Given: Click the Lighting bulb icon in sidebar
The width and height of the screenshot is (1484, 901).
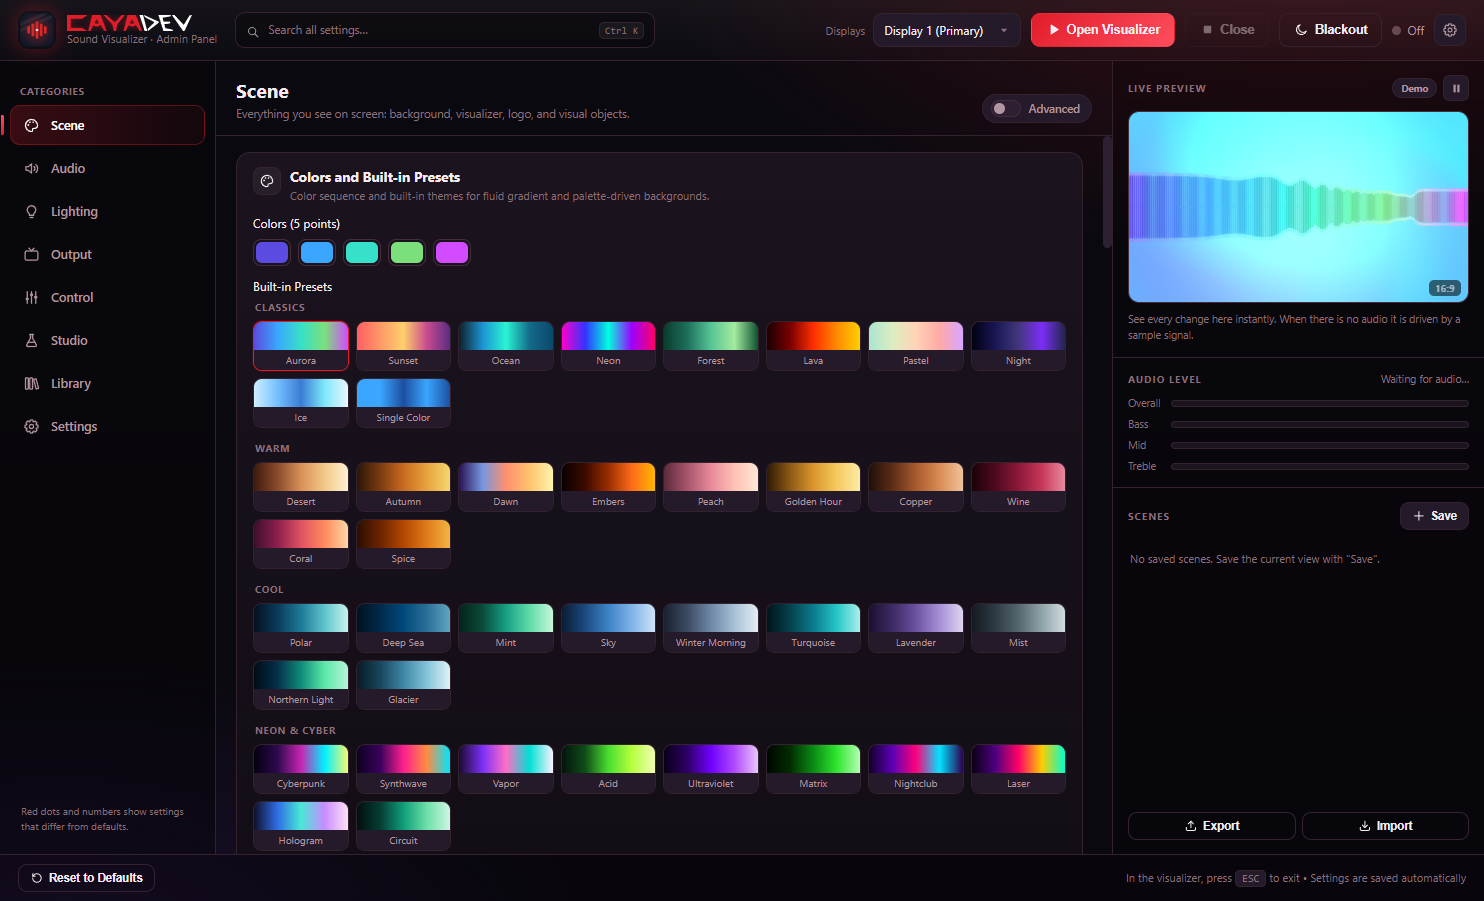Looking at the screenshot, I should [x=32, y=211].
